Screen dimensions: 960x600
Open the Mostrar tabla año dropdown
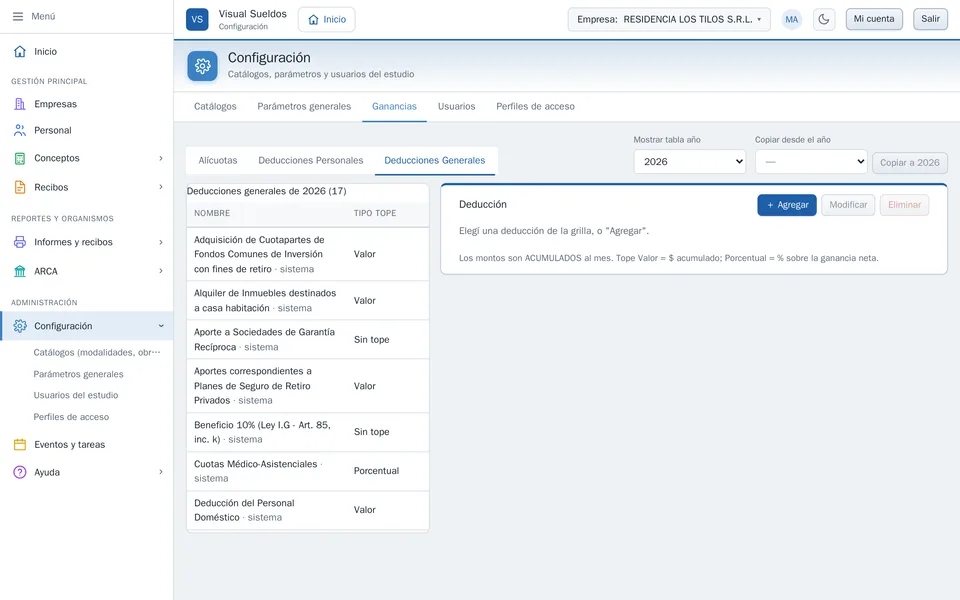pos(689,162)
